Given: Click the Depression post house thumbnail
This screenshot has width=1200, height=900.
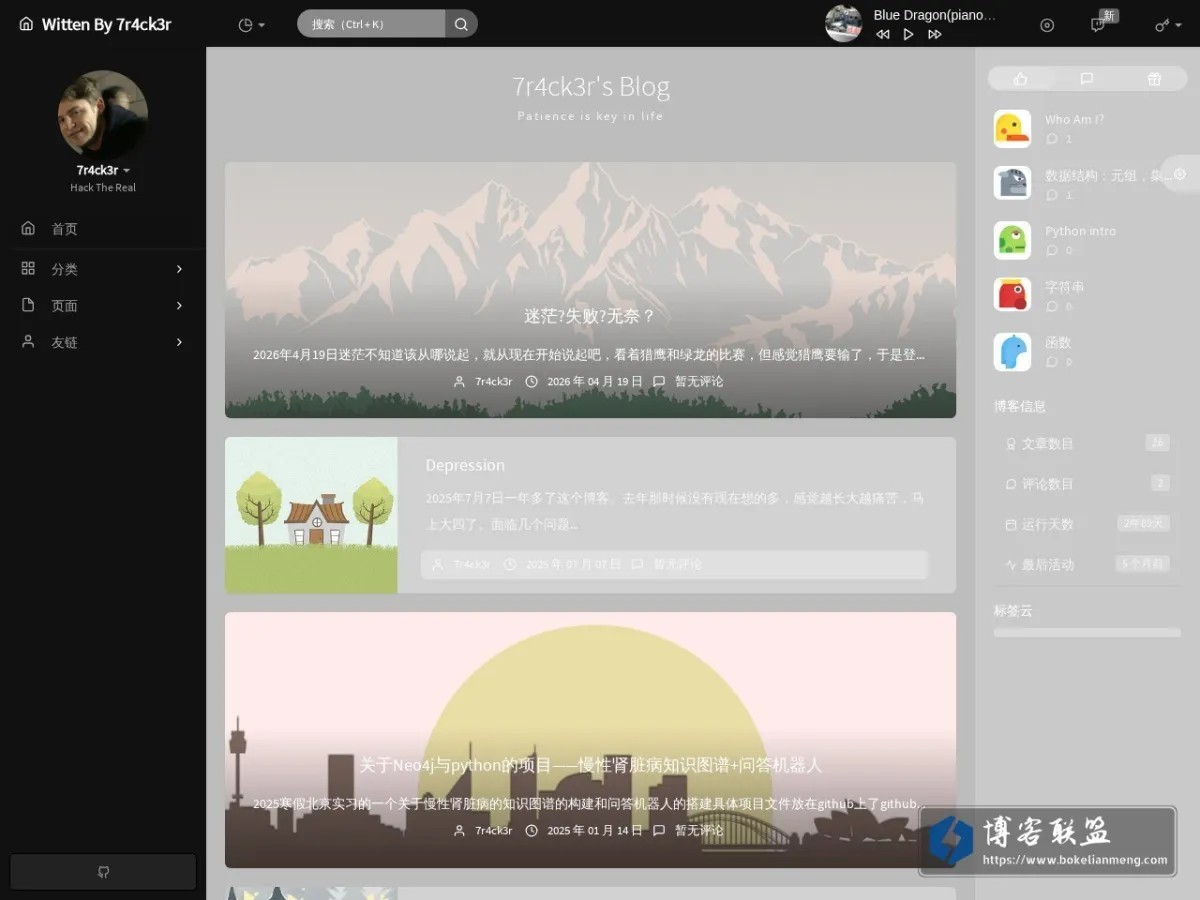Looking at the screenshot, I should 311,515.
